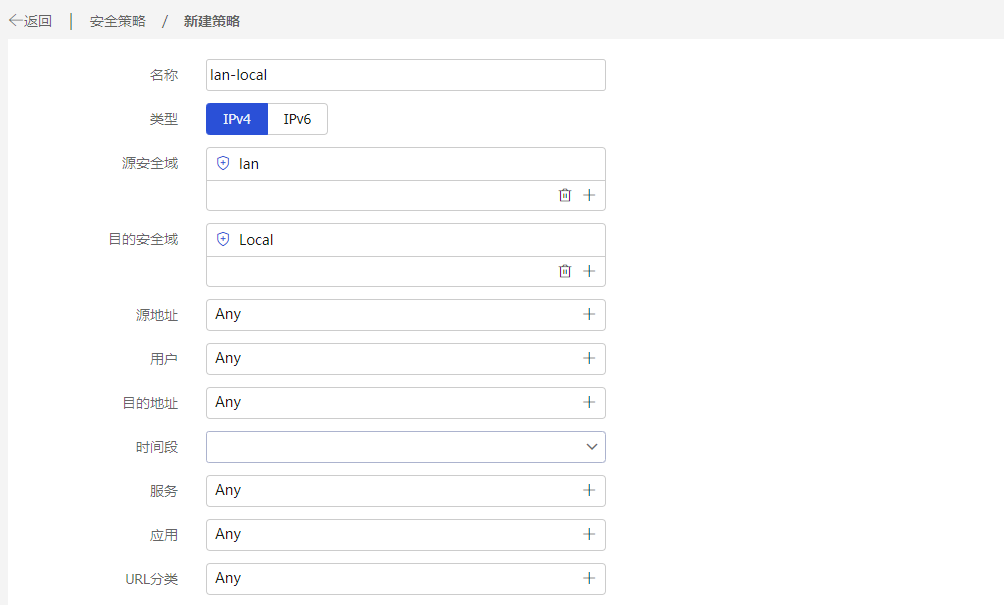Viewport: 1004px width, 605px height.
Task: Focus the name field containing lan-local
Action: pos(406,75)
